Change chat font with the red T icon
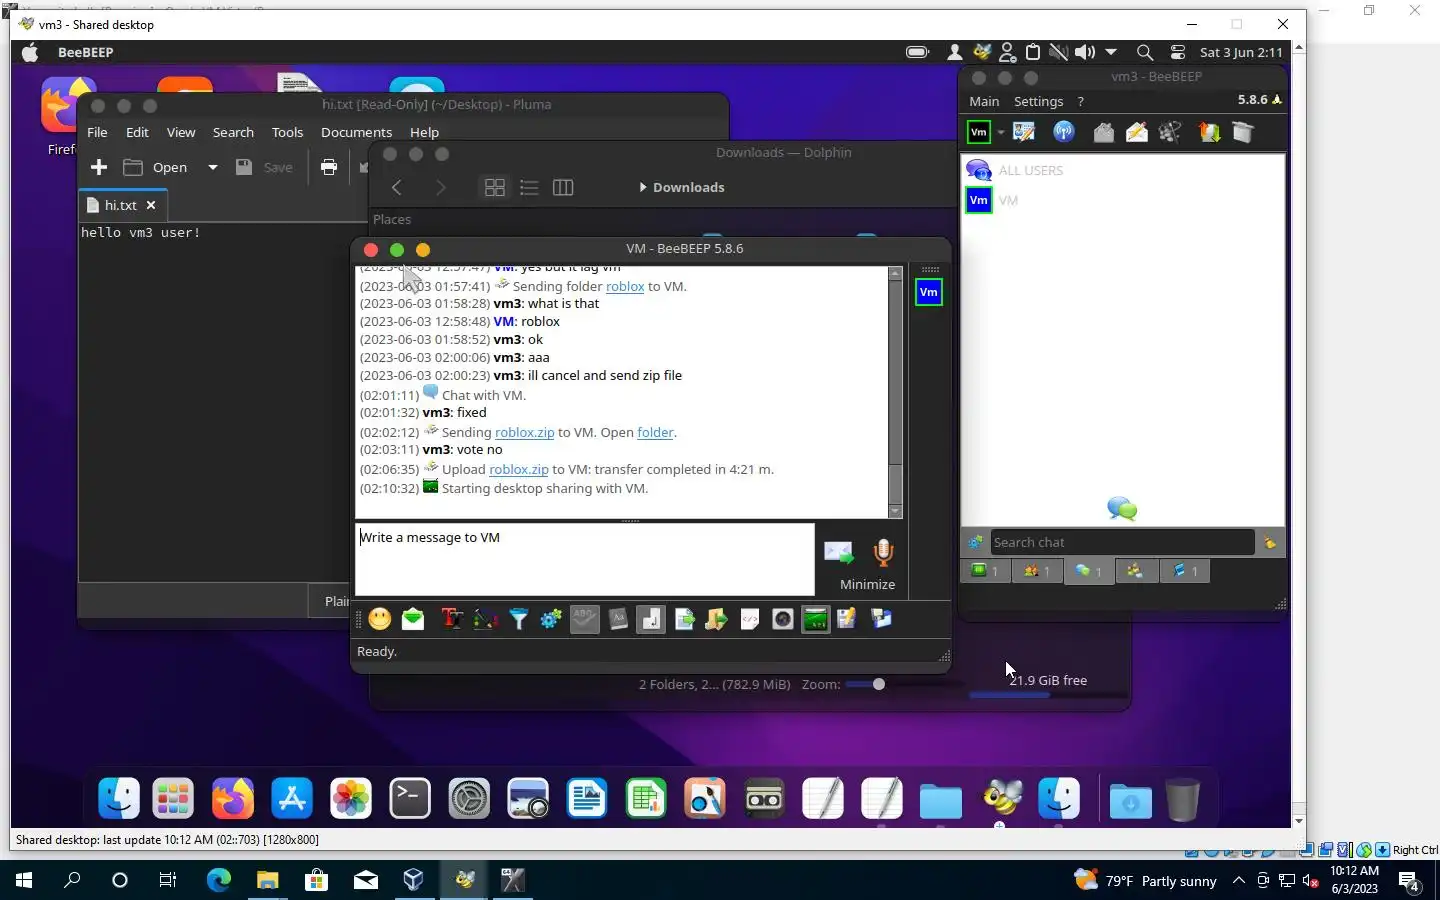Image resolution: width=1440 pixels, height=900 pixels. point(452,619)
